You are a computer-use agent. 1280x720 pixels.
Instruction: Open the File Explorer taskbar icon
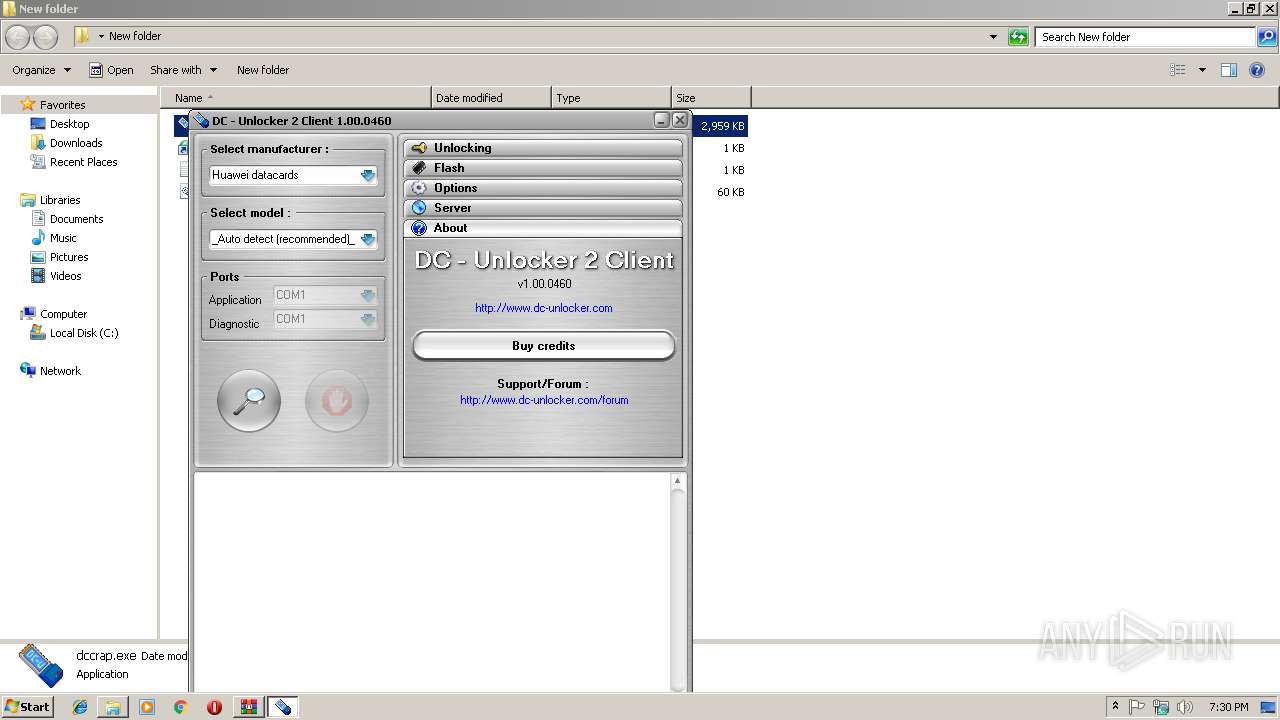click(113, 707)
